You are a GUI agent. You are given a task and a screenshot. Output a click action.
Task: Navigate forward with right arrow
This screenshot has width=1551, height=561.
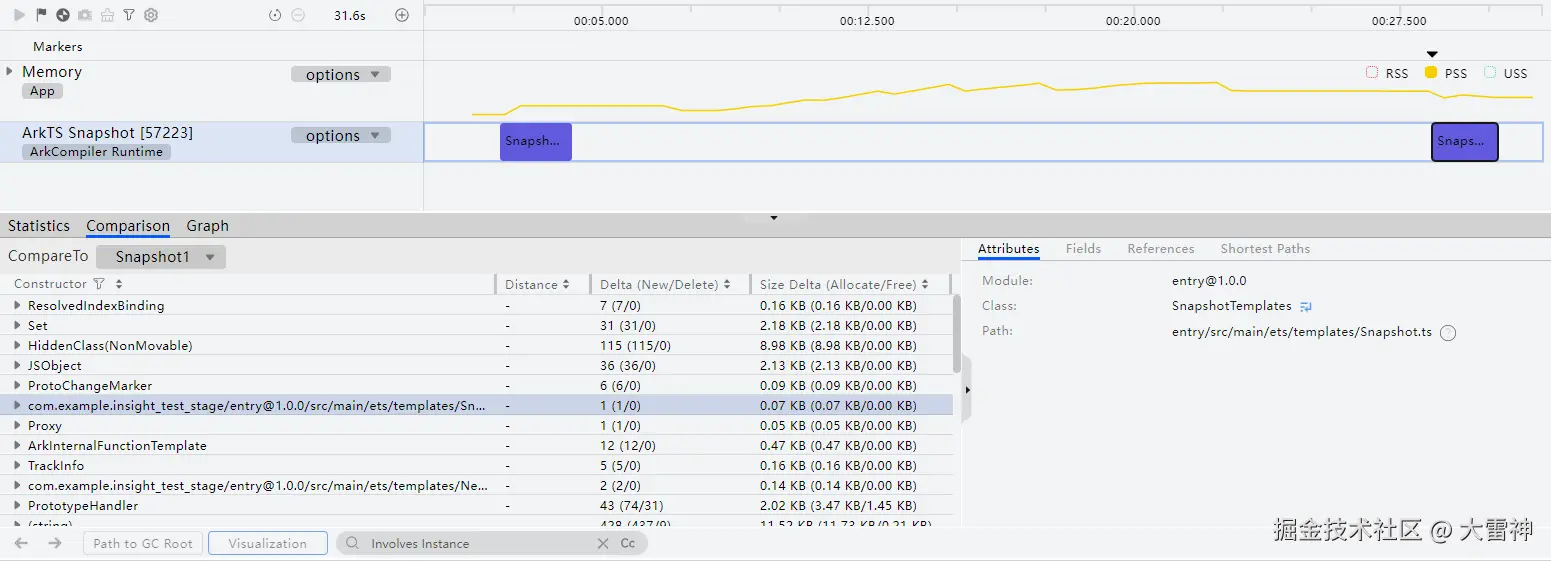click(x=55, y=543)
